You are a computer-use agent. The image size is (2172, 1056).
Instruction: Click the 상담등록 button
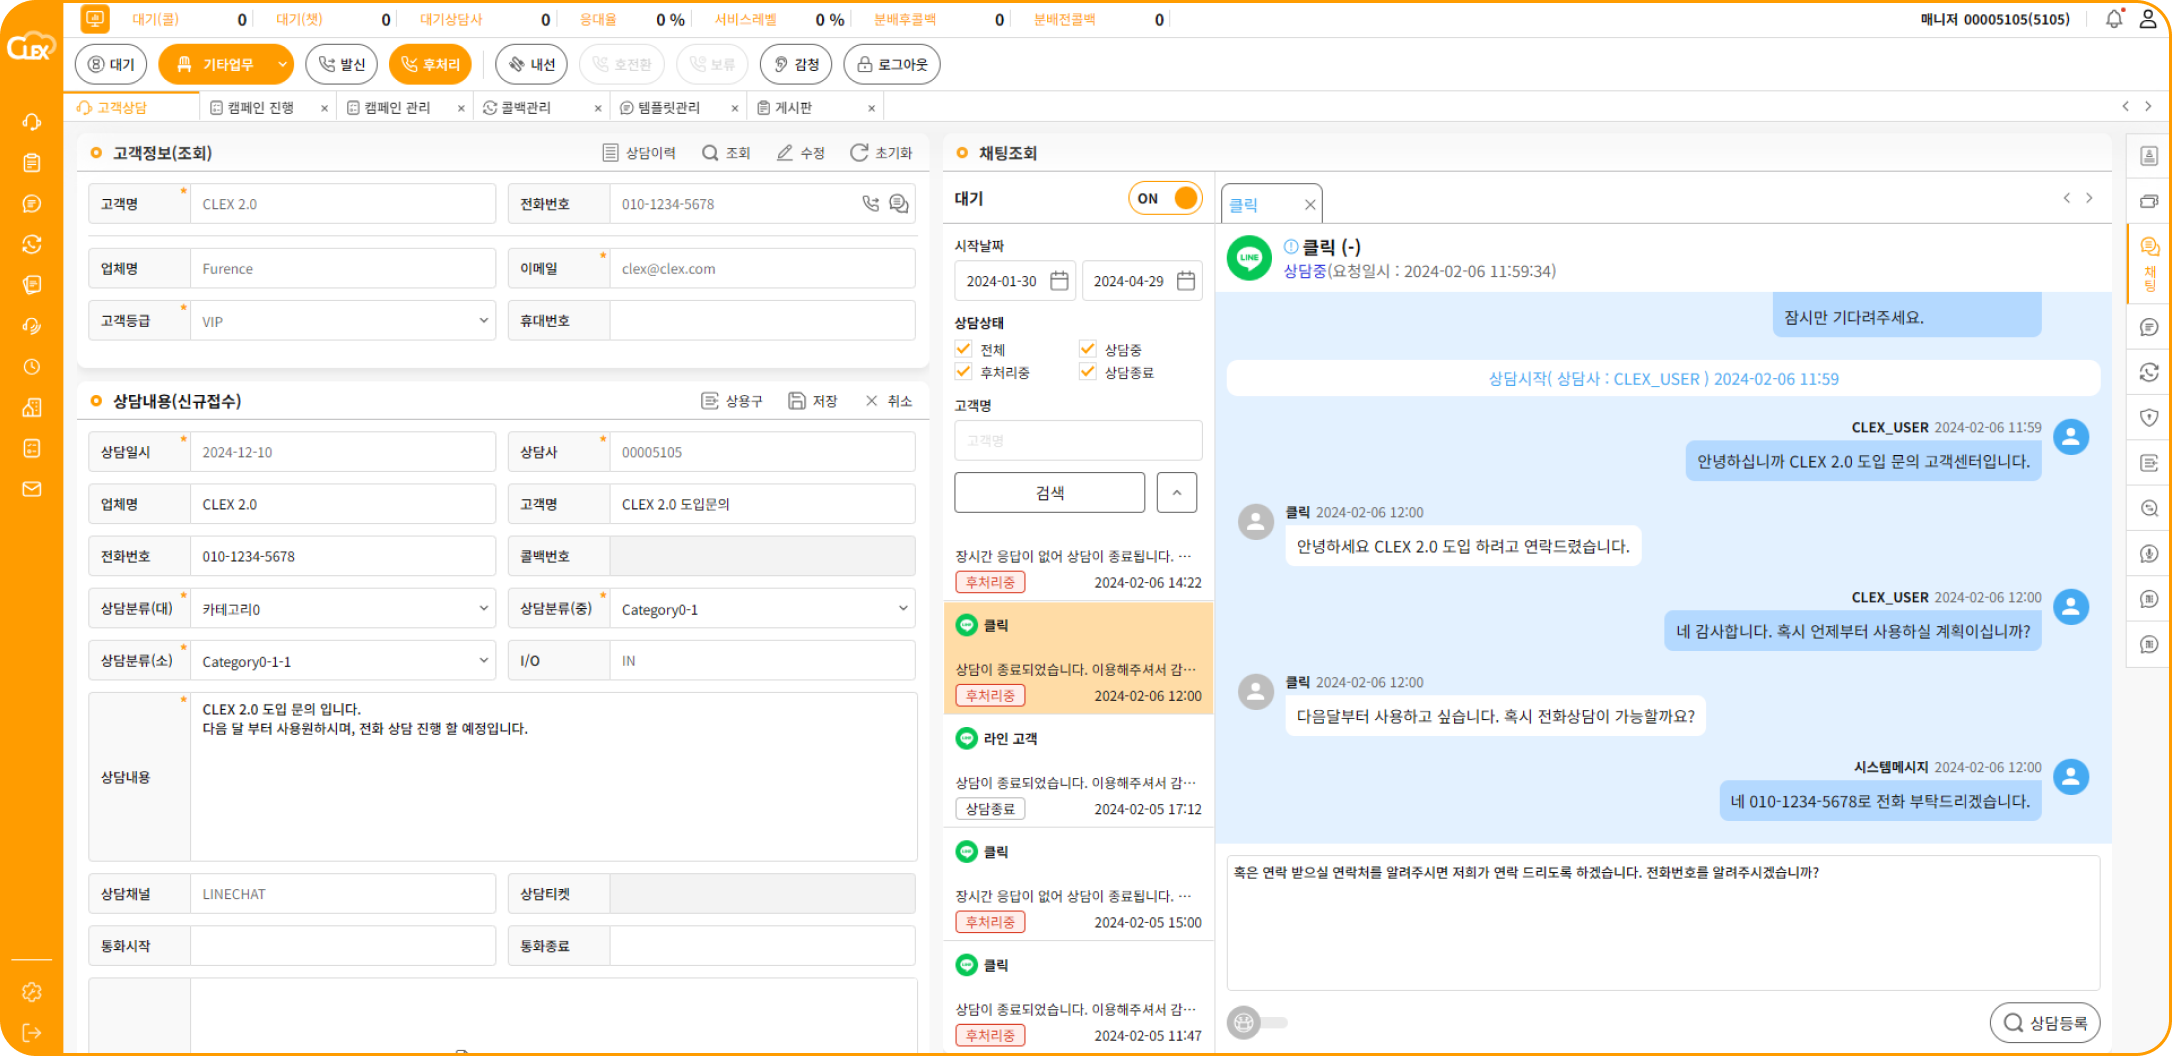coord(2045,1023)
